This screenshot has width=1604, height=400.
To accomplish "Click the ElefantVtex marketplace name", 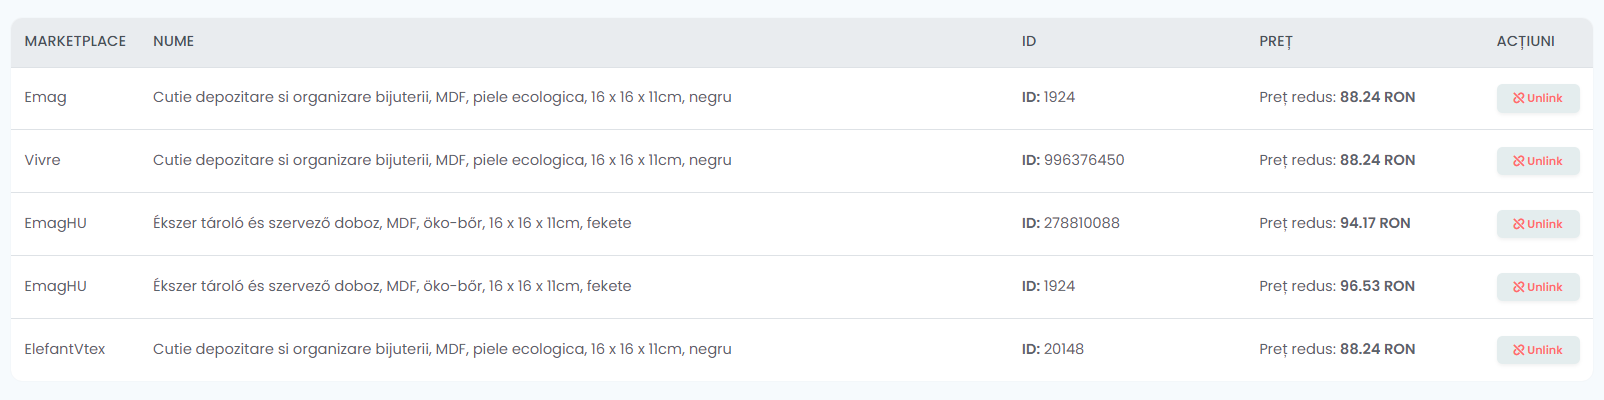I will 64,349.
